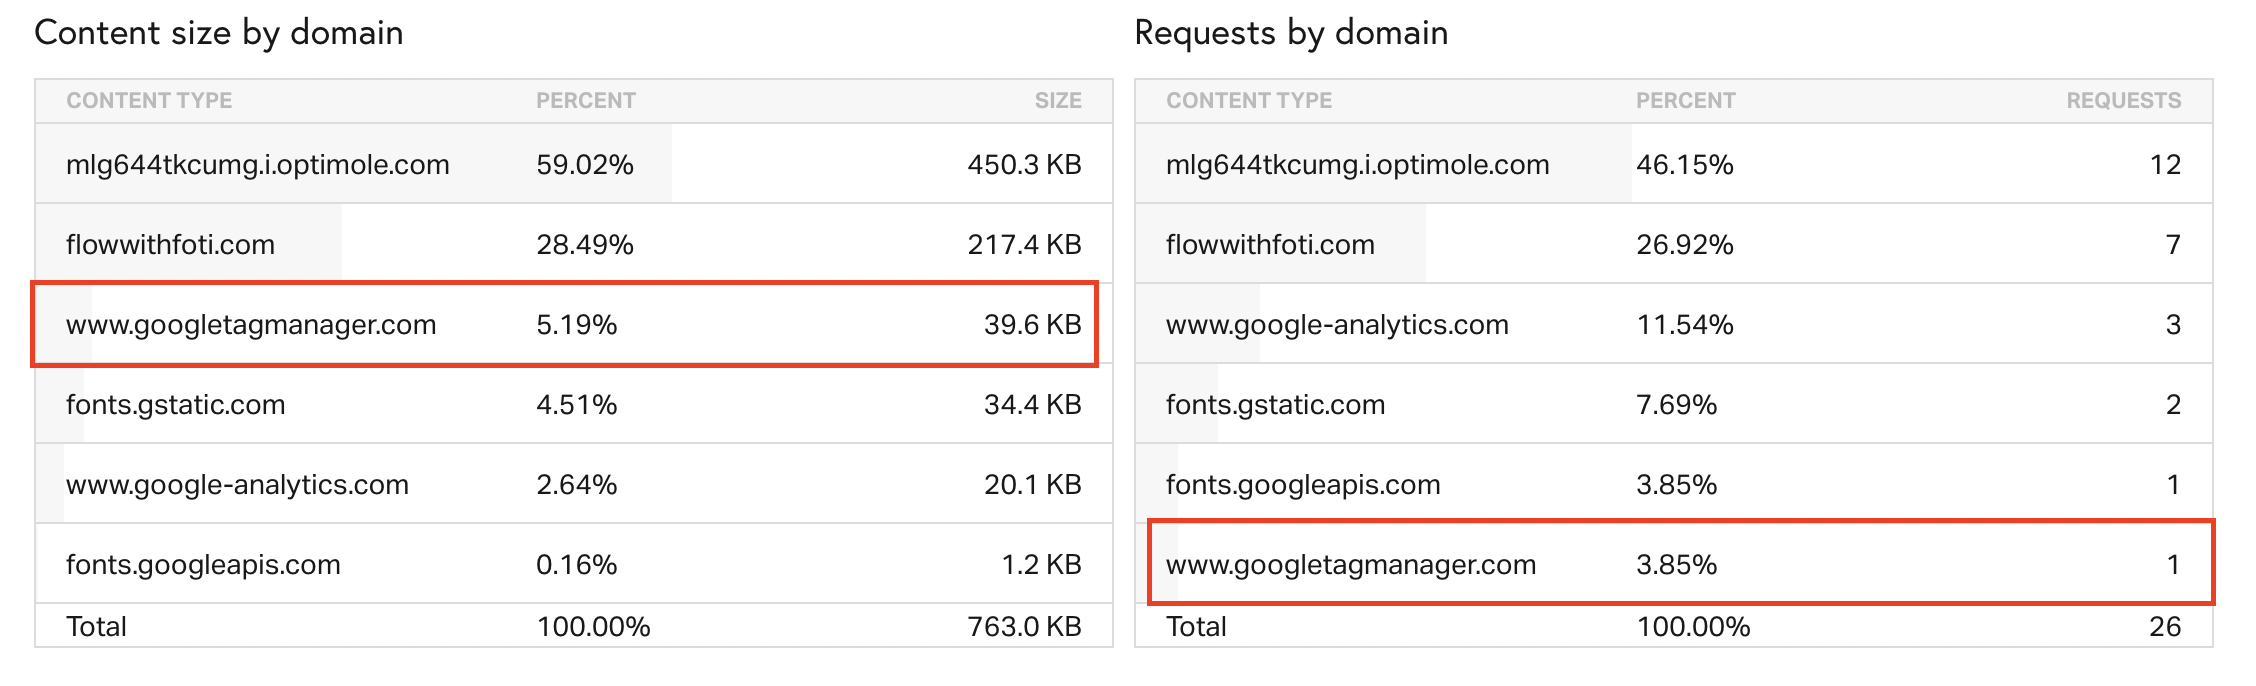The image size is (2256, 686).
Task: Click the 20.1 KB size value
Action: (x=1033, y=485)
